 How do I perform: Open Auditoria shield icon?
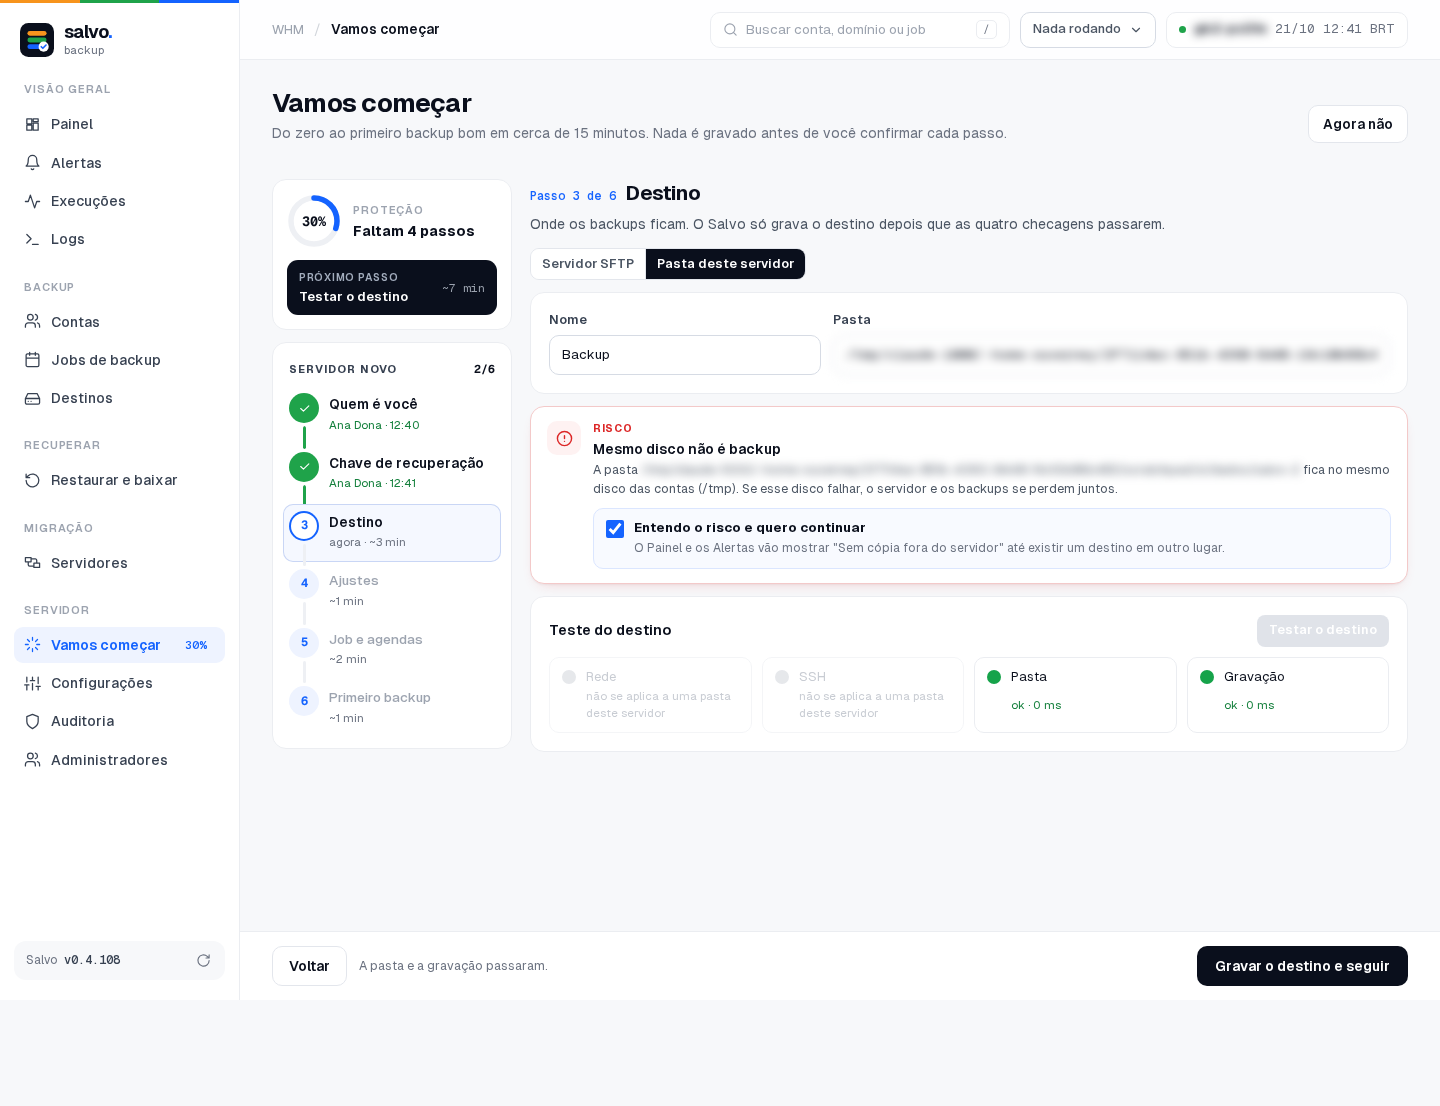point(32,721)
